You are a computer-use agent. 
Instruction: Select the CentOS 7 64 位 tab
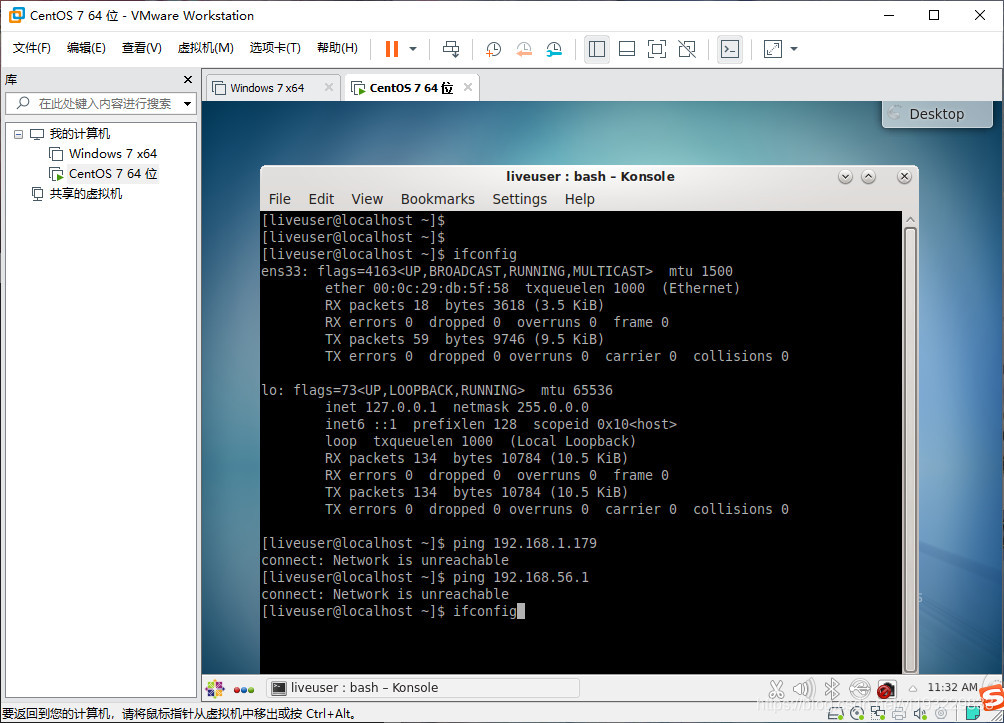(x=411, y=88)
